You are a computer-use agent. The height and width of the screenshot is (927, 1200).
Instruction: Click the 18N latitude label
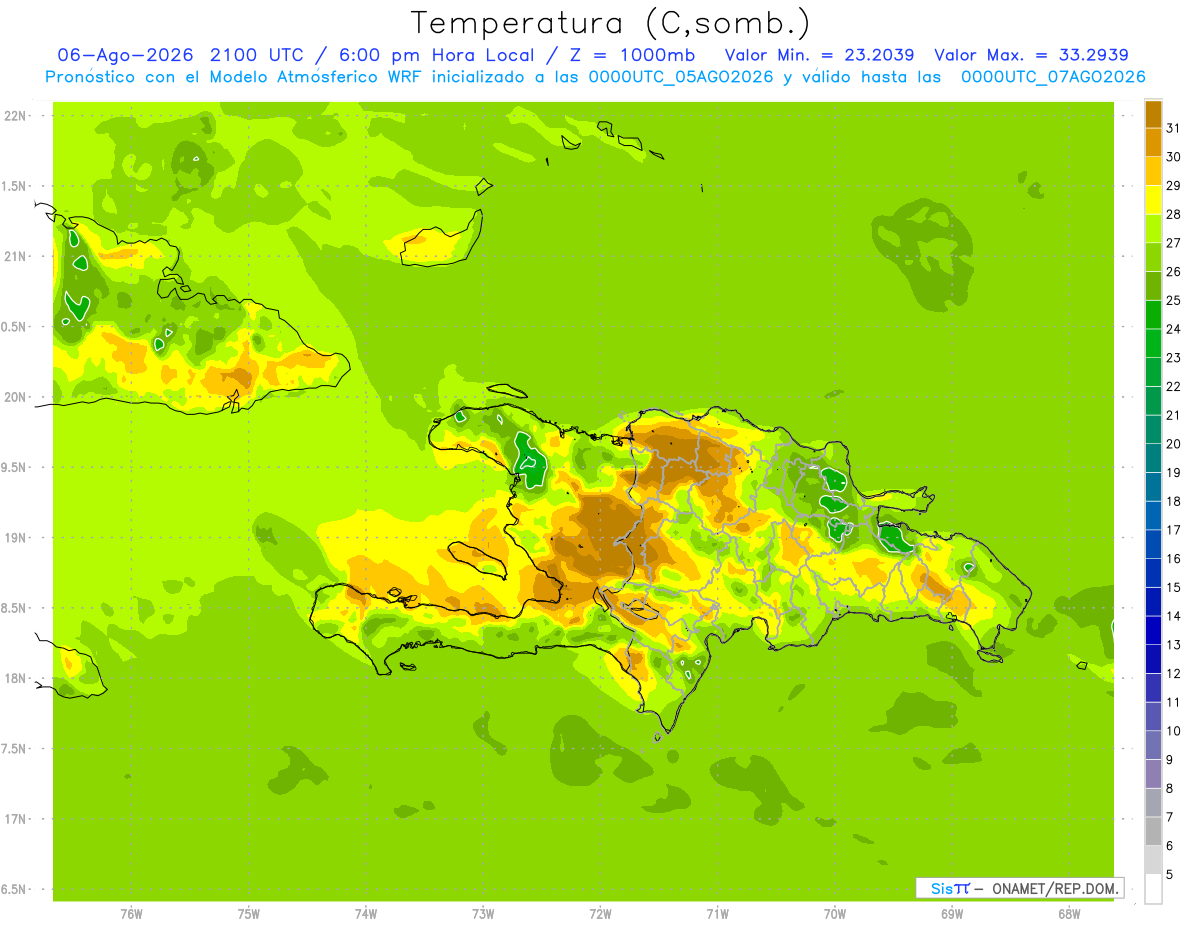point(15,678)
